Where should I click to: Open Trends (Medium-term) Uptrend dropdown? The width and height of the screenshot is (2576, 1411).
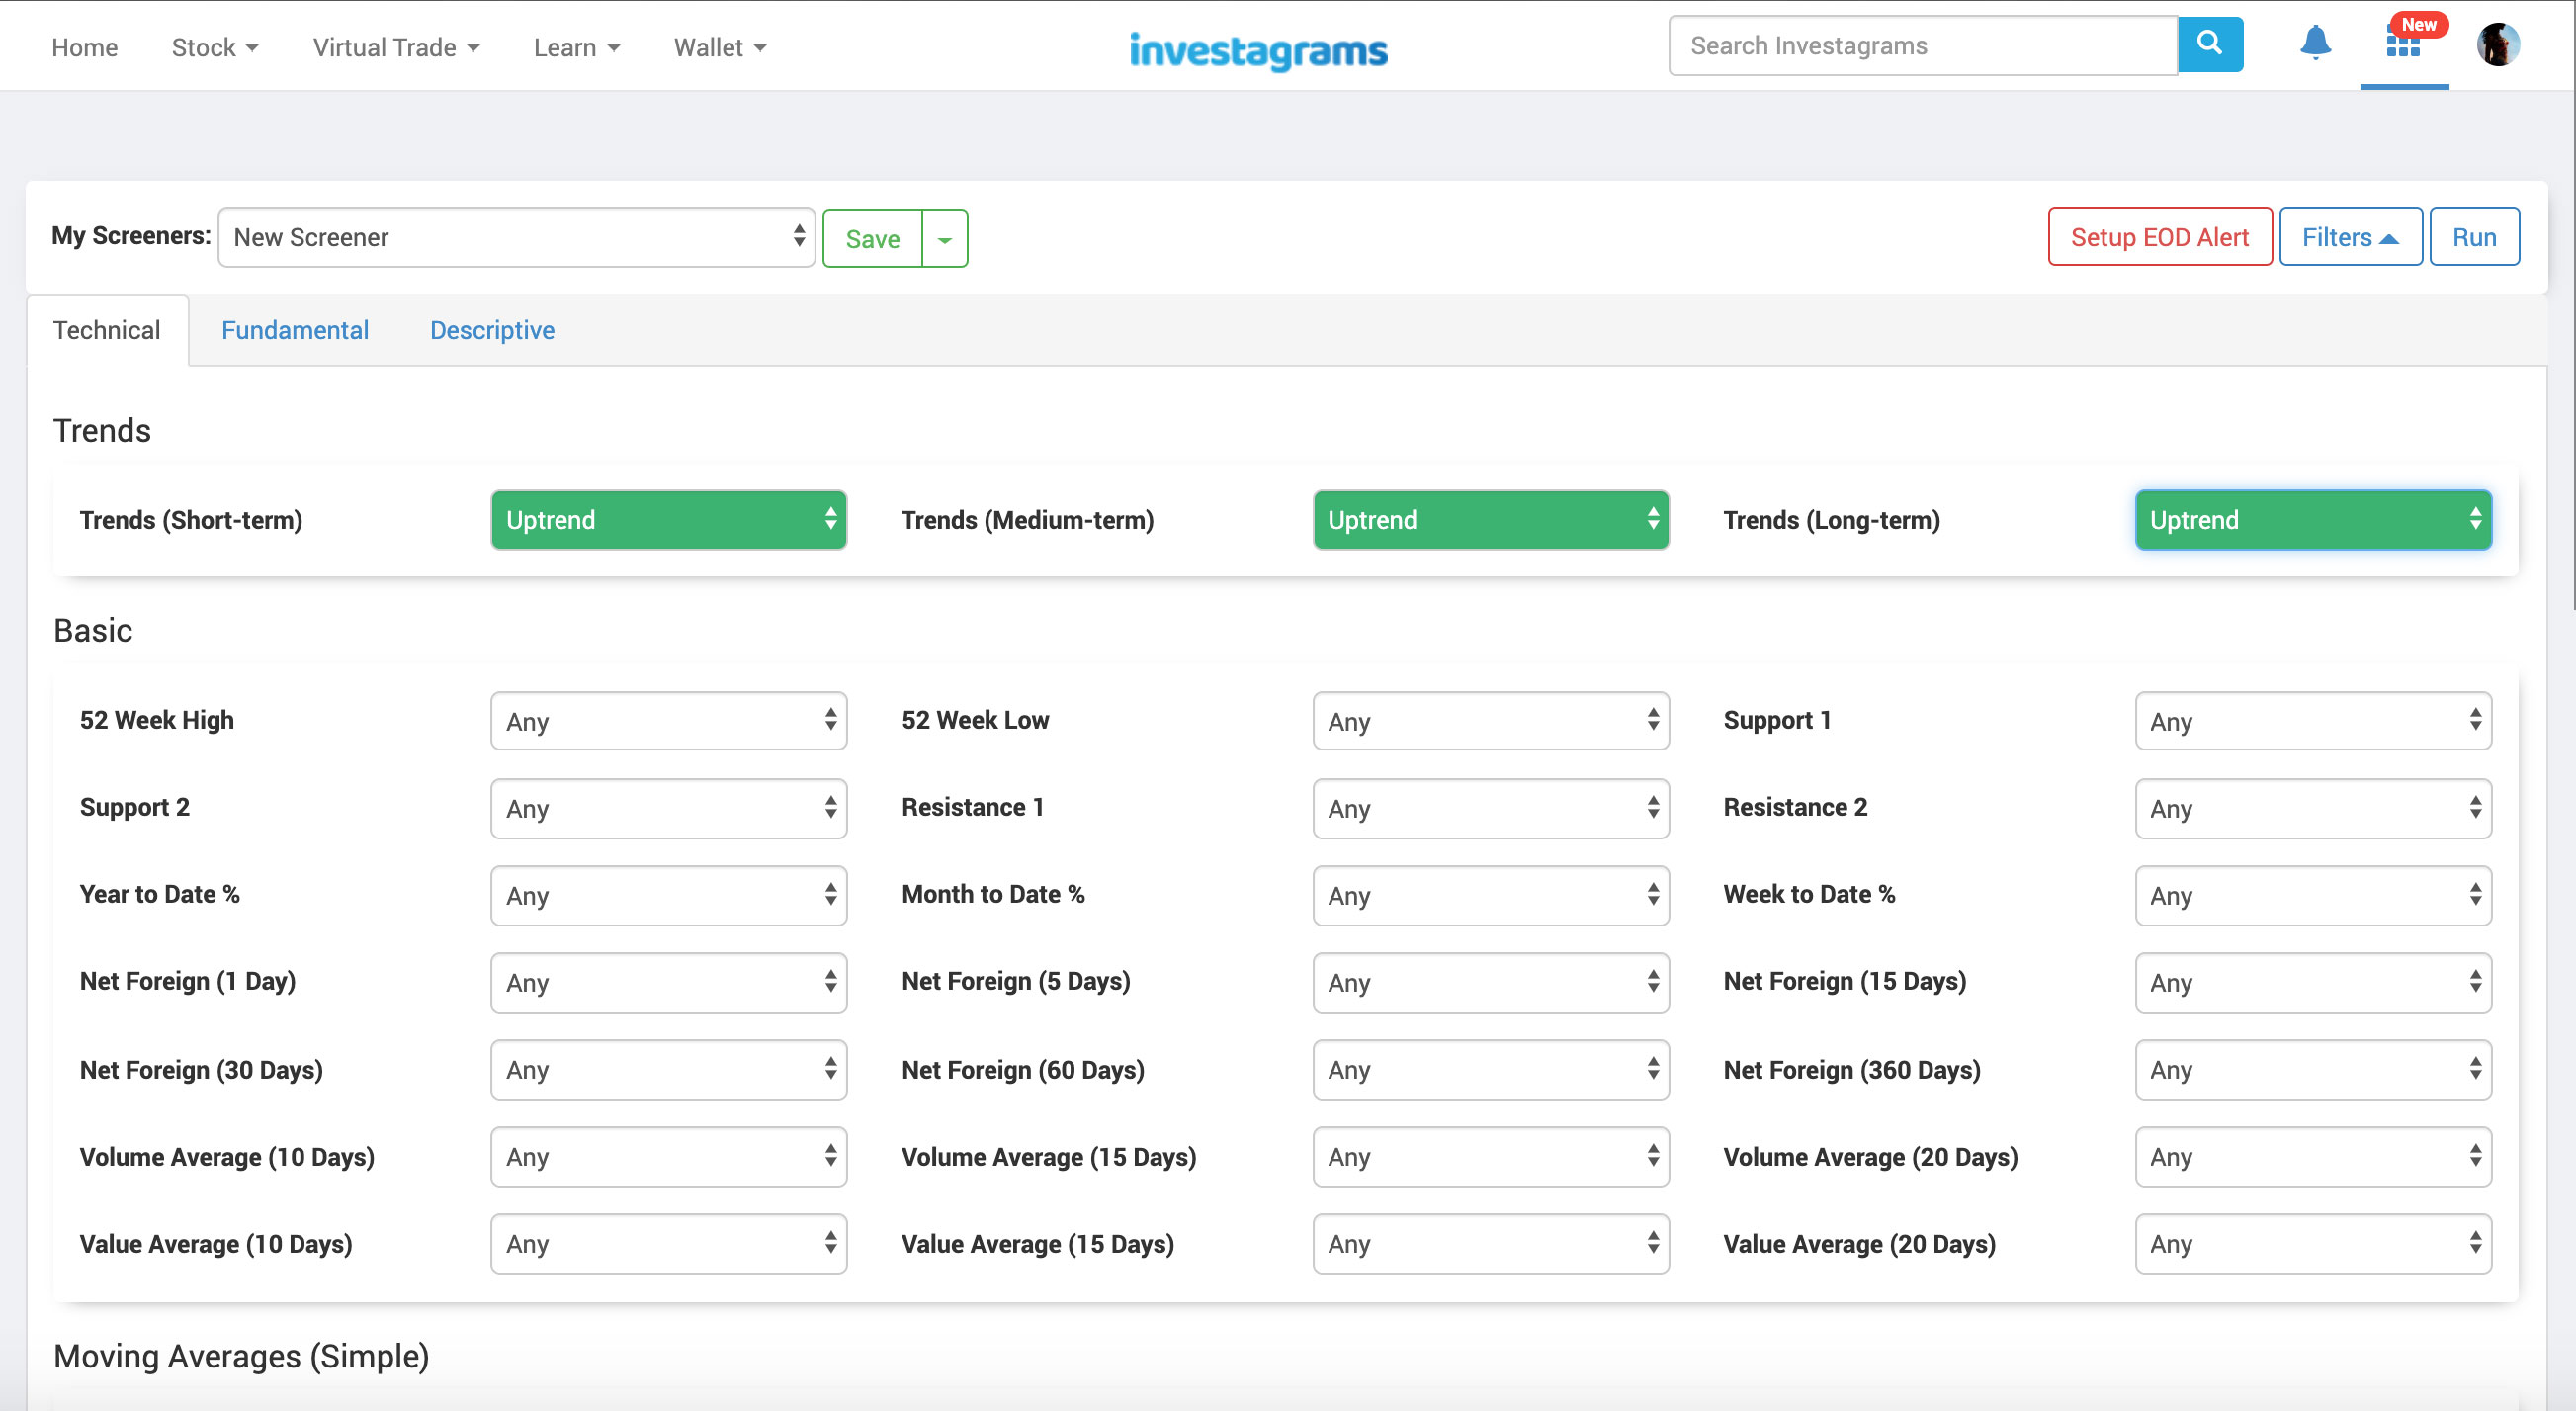[1491, 520]
